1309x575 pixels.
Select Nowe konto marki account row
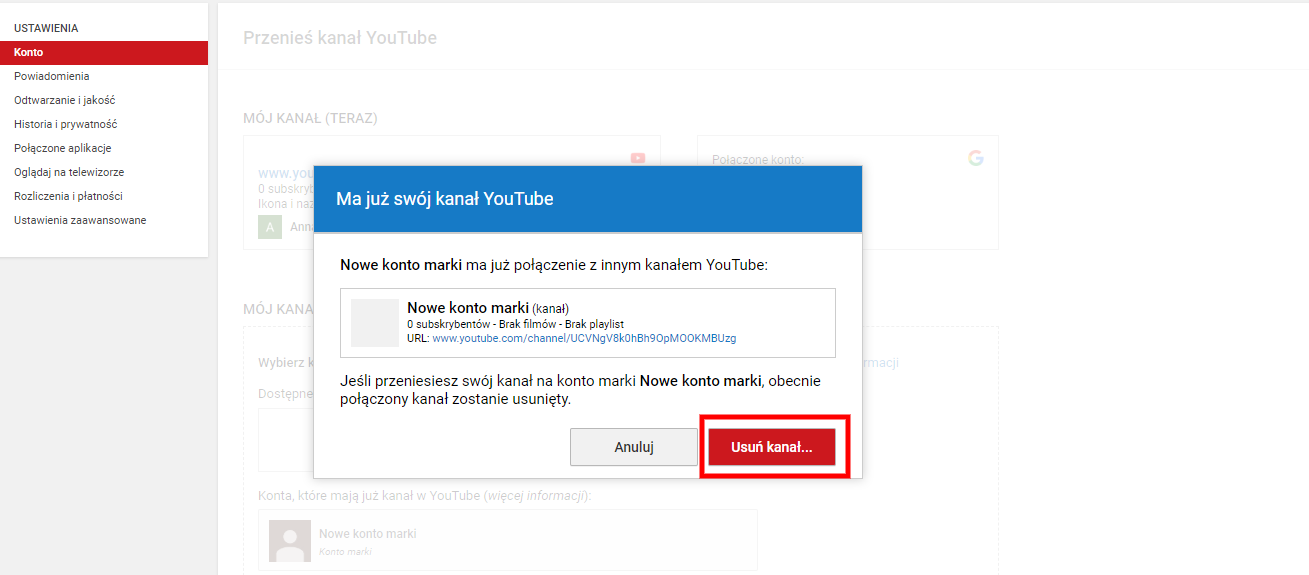click(508, 540)
